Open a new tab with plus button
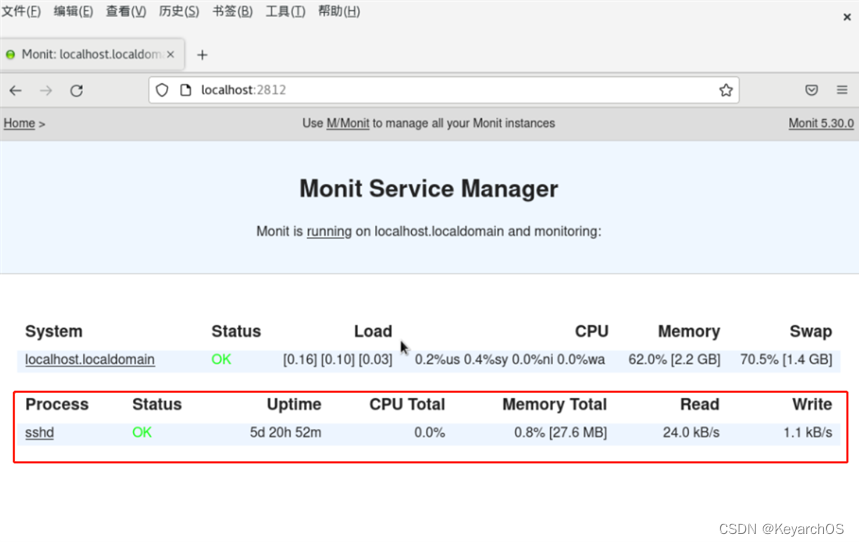The height and width of the screenshot is (546, 859). 202,55
